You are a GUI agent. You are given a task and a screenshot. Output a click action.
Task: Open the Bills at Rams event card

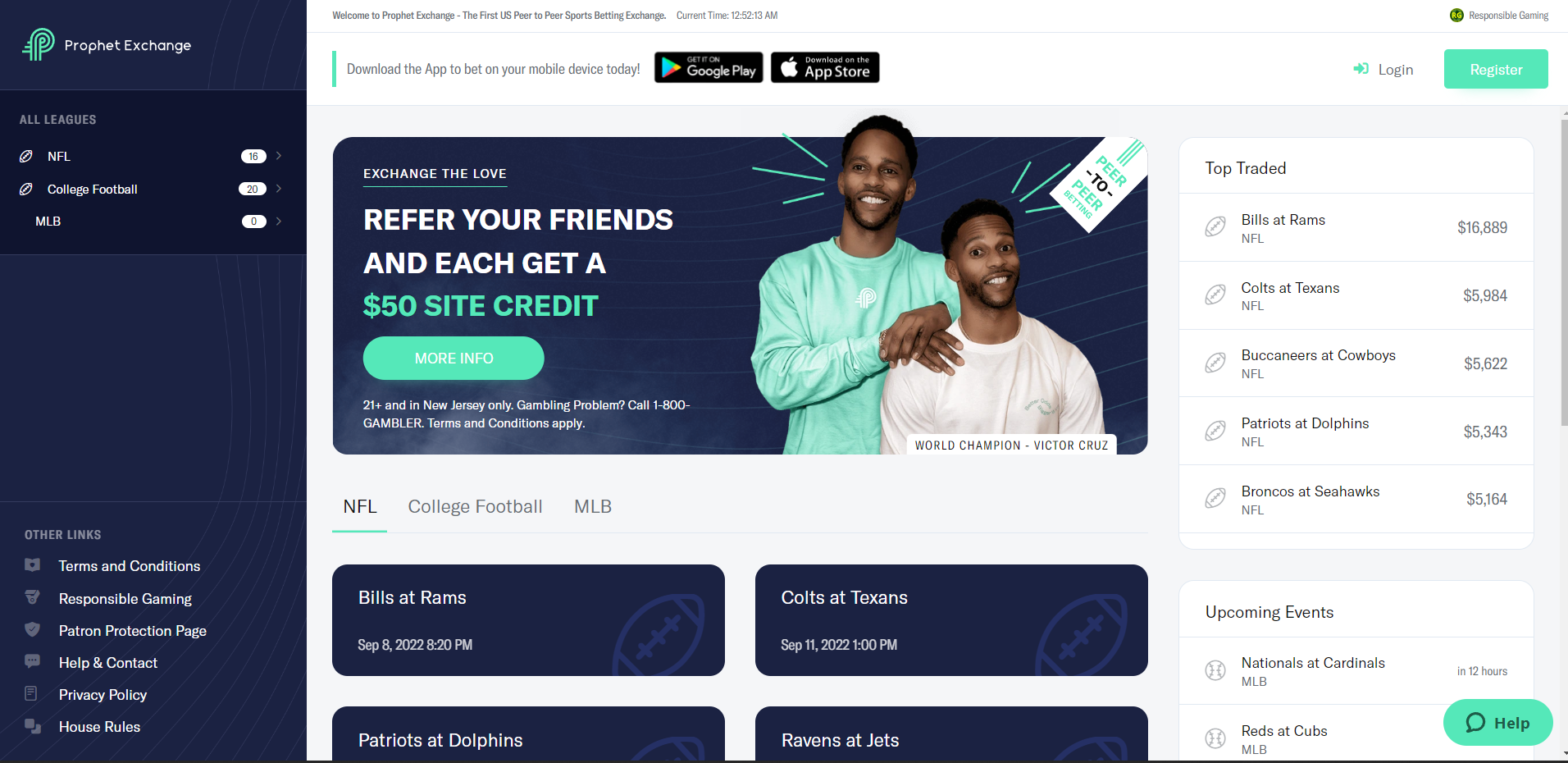point(528,620)
